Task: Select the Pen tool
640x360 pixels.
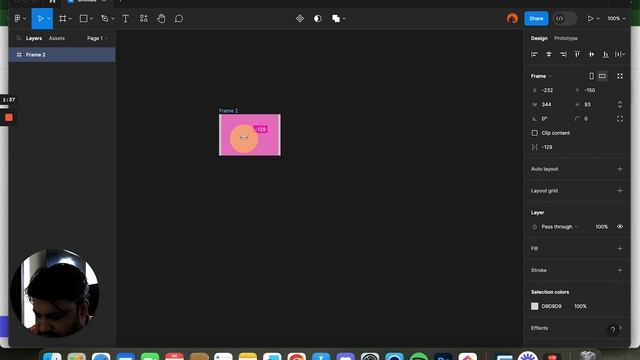Action: pyautogui.click(x=105, y=18)
